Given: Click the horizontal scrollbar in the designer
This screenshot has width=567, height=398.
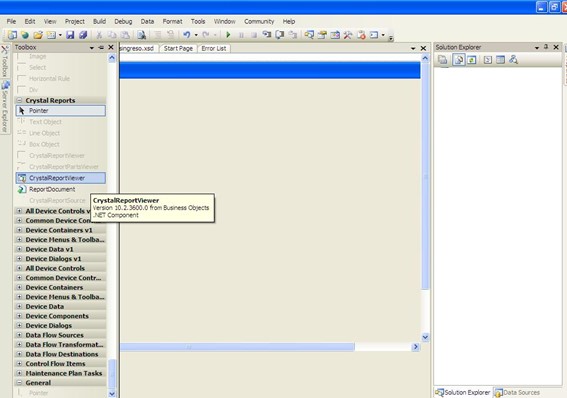Looking at the screenshot, I should tap(237, 347).
